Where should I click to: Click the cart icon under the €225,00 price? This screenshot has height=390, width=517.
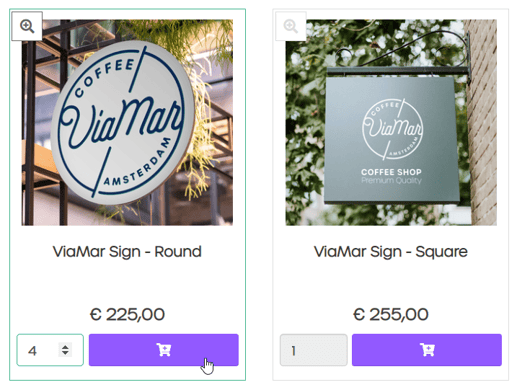(164, 350)
